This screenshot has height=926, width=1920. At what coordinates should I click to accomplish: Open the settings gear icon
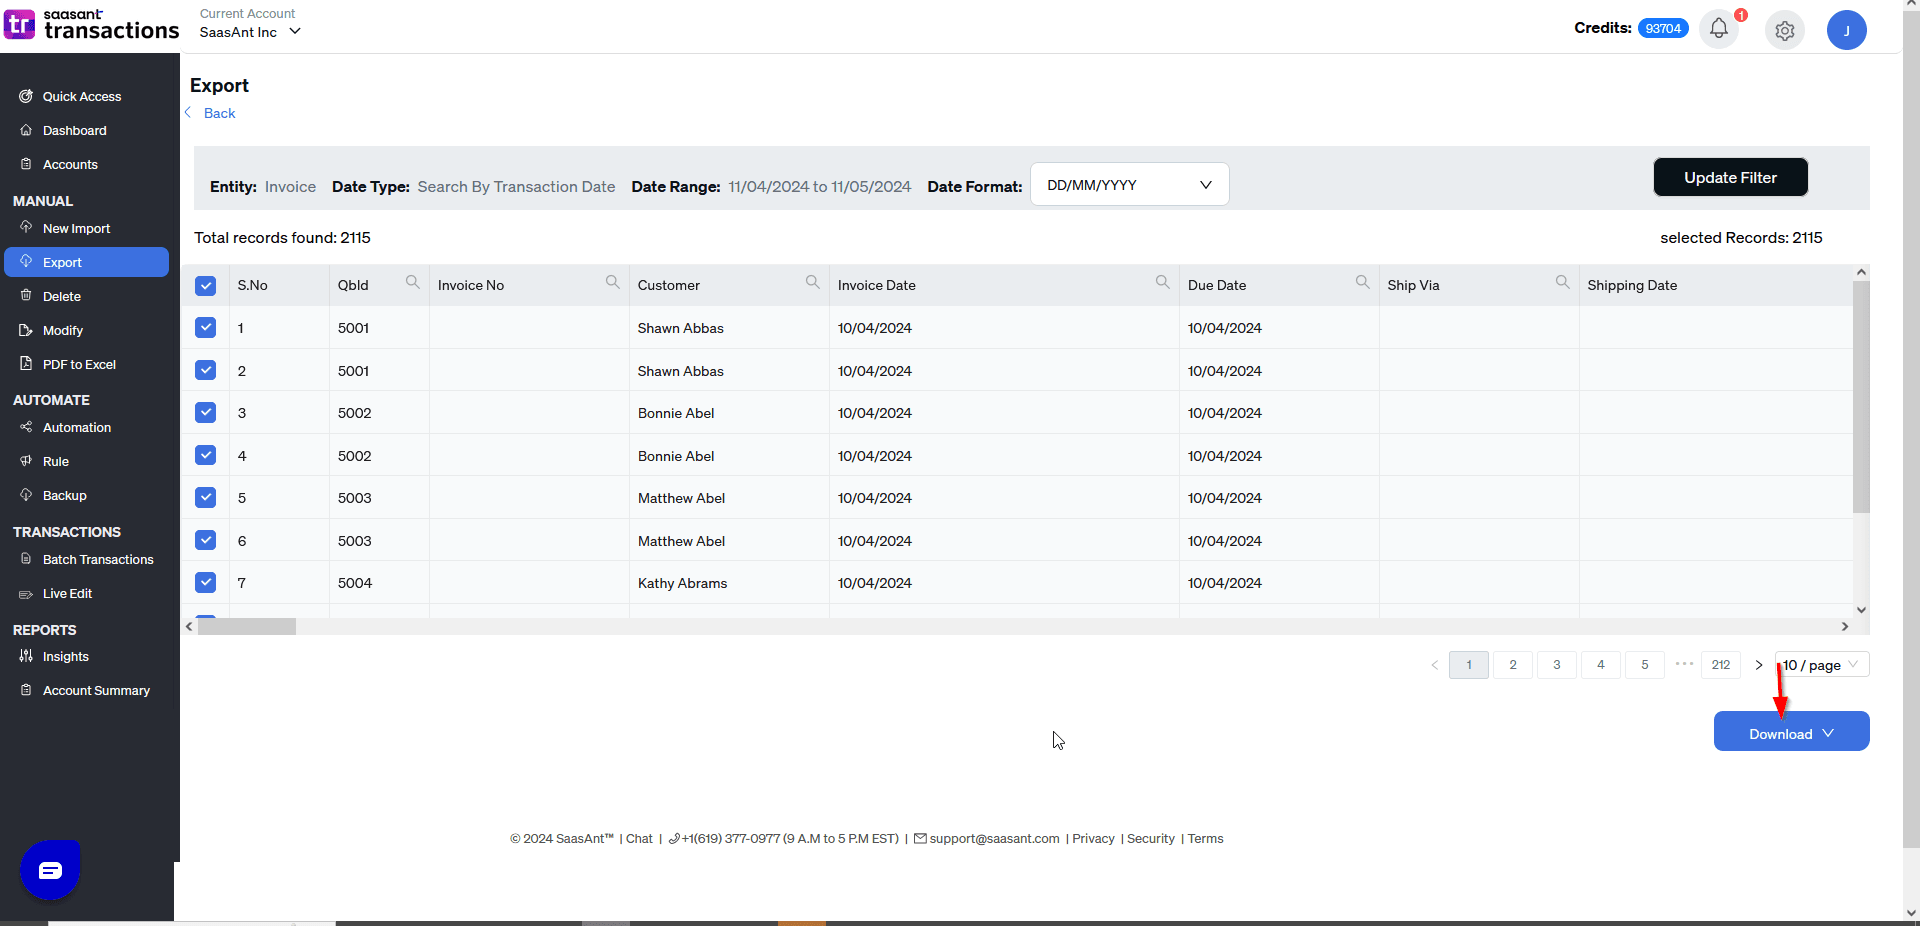(1785, 31)
